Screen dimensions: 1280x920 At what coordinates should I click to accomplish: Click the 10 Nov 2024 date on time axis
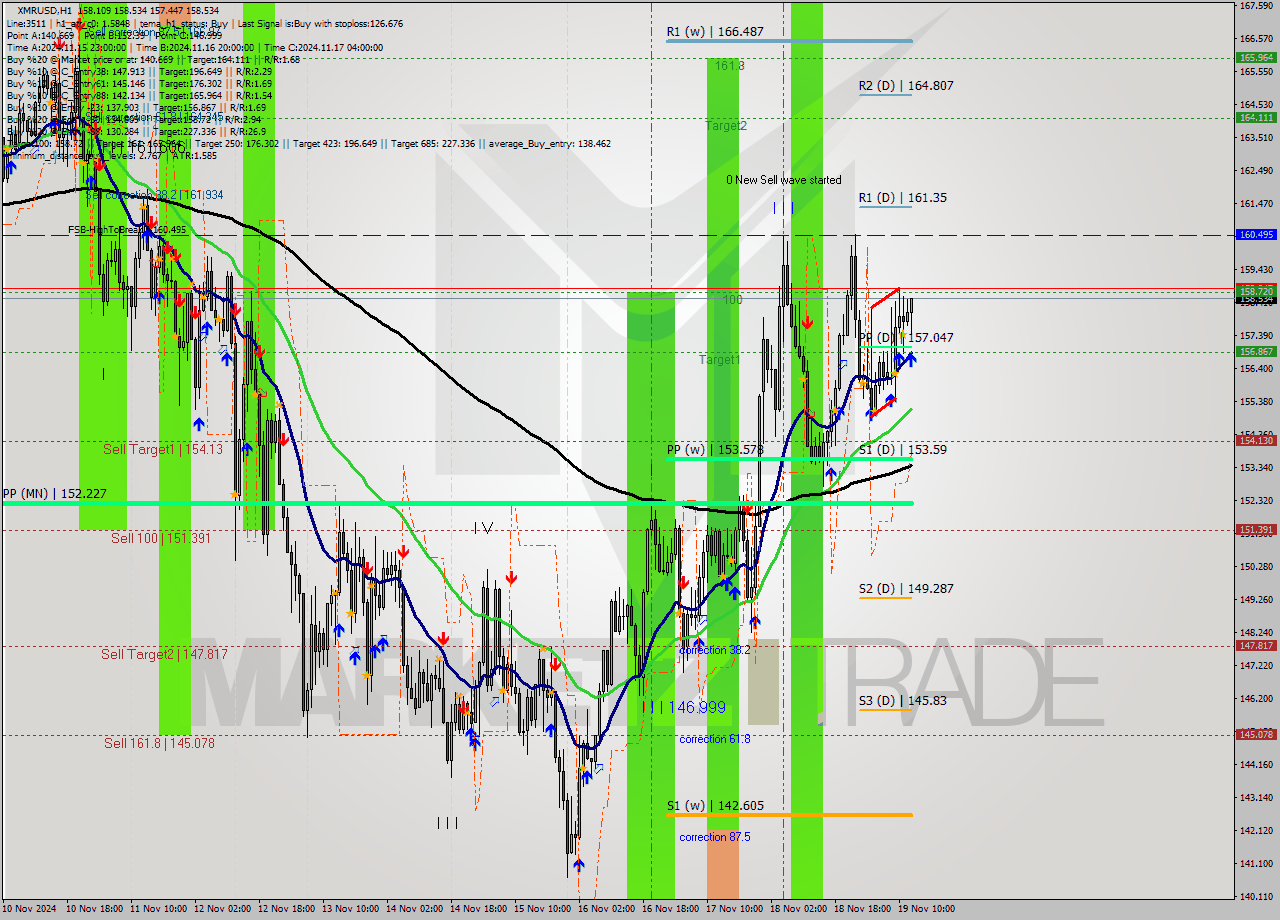tap(28, 909)
